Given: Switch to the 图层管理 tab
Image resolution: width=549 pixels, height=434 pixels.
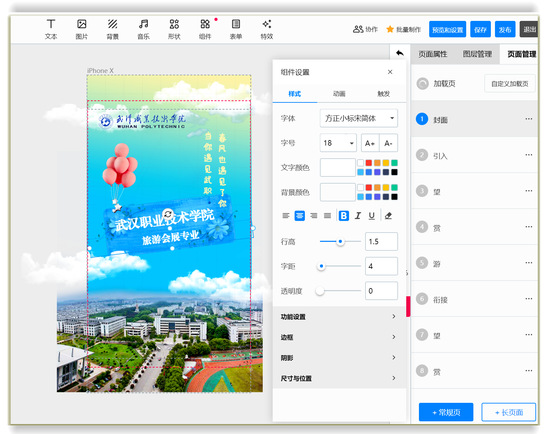Looking at the screenshot, I should pos(477,54).
